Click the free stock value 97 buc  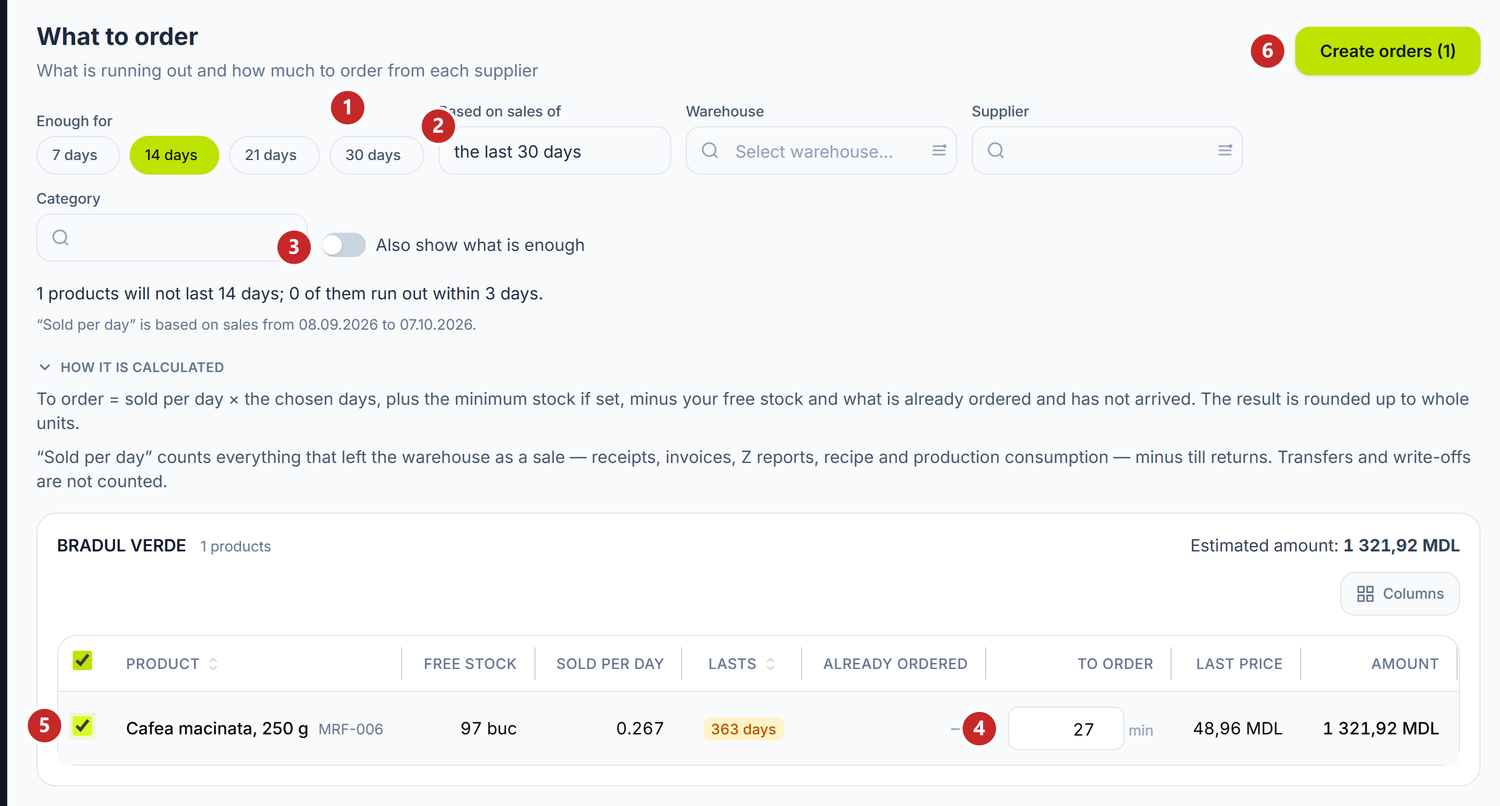tap(489, 729)
